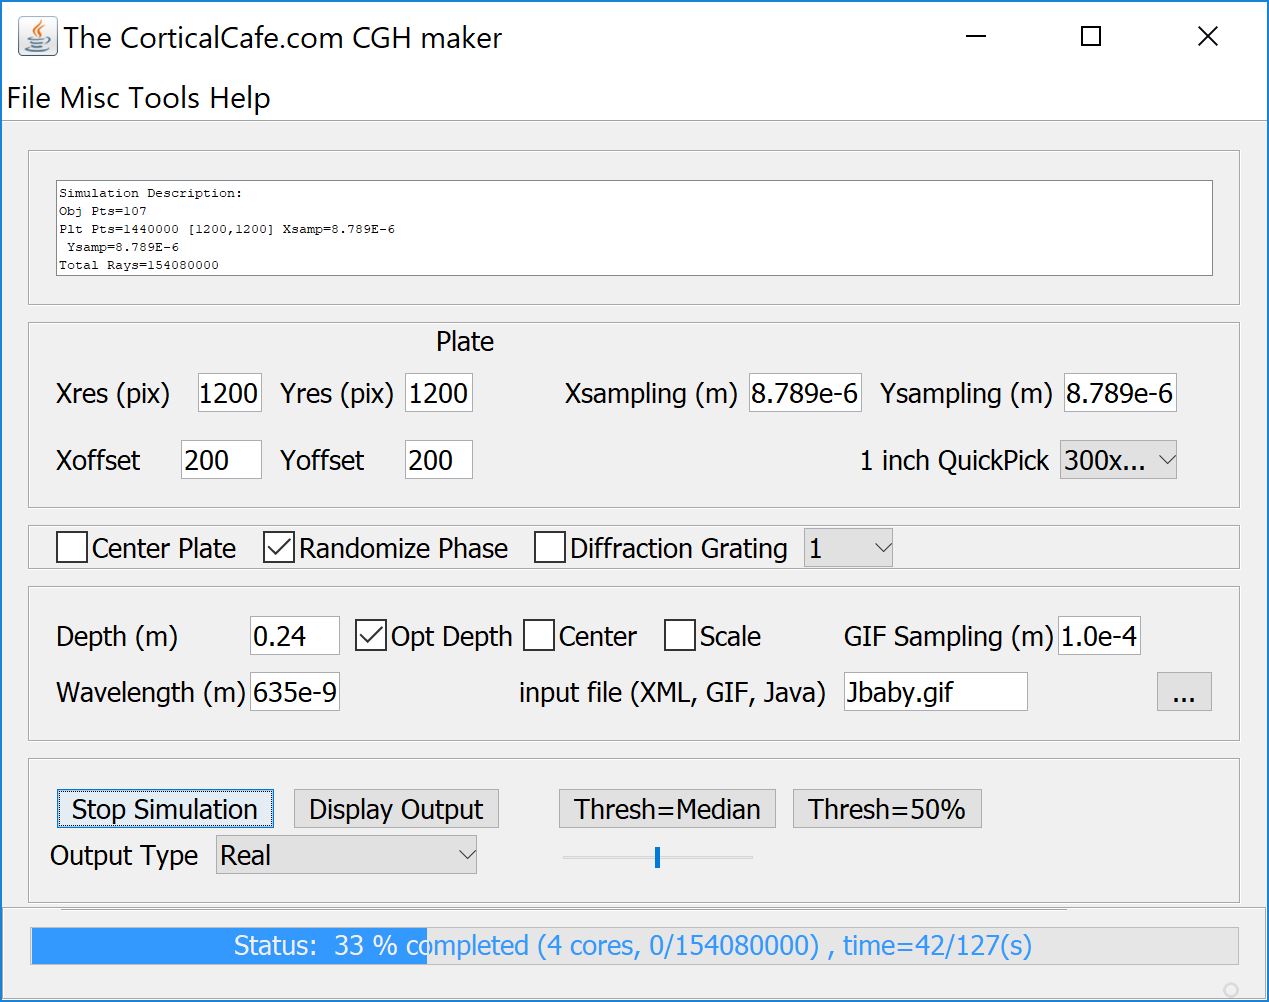This screenshot has width=1269, height=1002.
Task: Click the input file field containing Jbaby.gif
Action: tap(935, 692)
